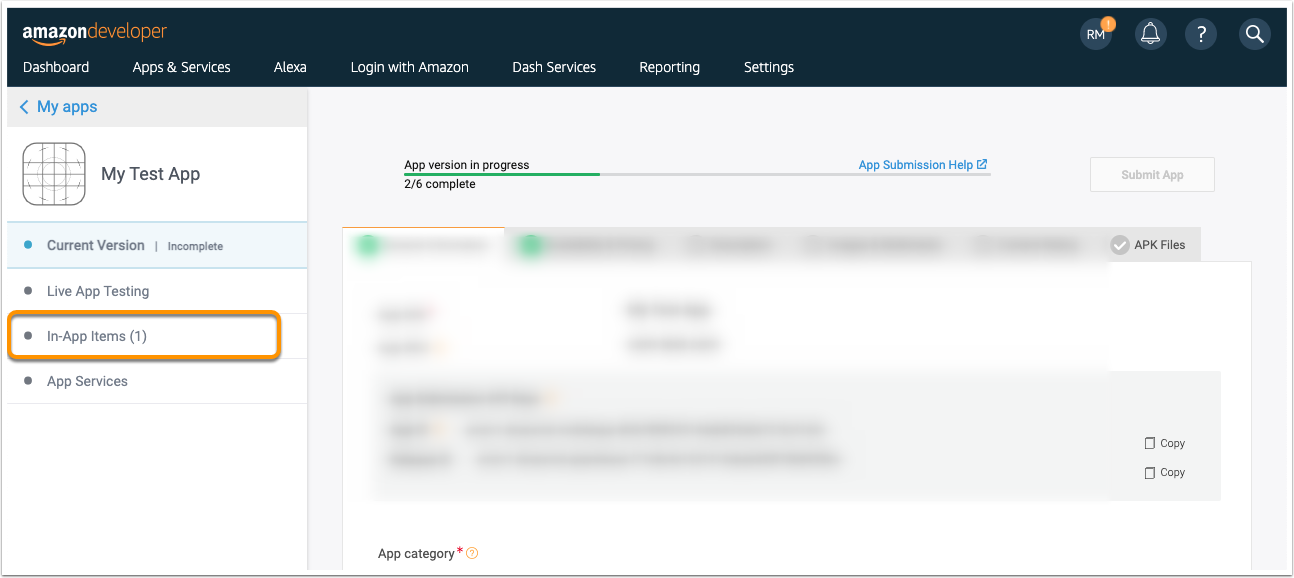Click the APK Files tab checkmark icon
The image size is (1294, 578).
(1120, 245)
